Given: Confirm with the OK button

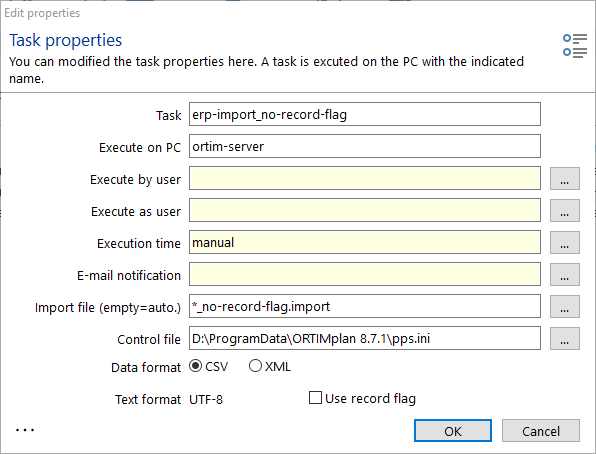Looking at the screenshot, I should coord(453,431).
